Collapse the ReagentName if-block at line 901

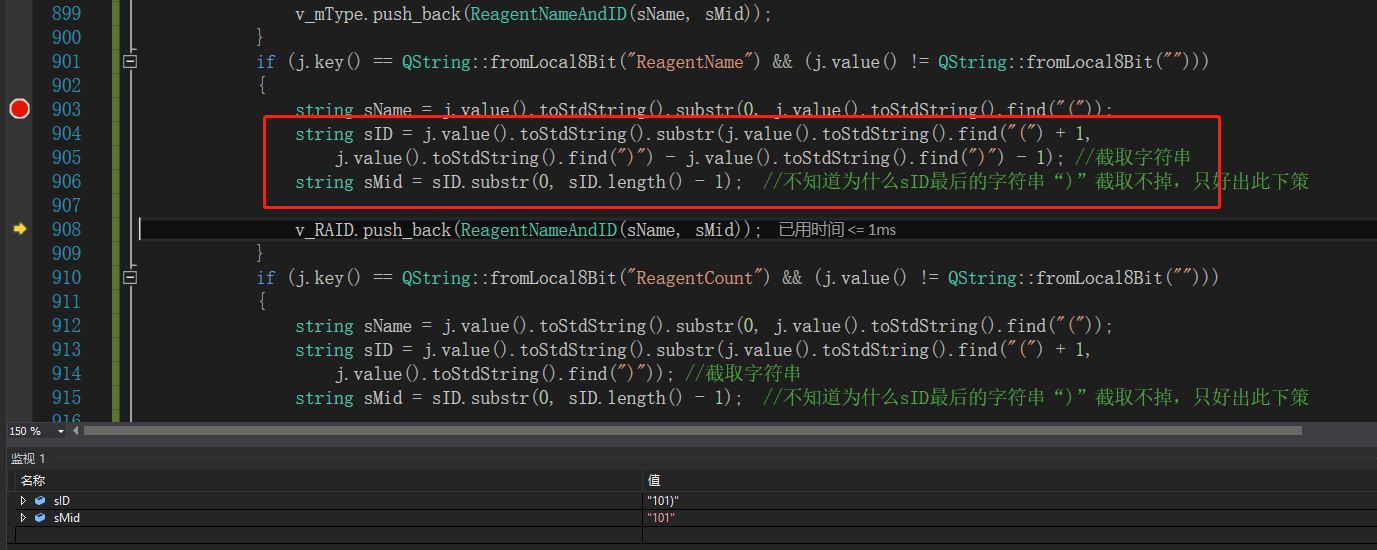point(129,62)
